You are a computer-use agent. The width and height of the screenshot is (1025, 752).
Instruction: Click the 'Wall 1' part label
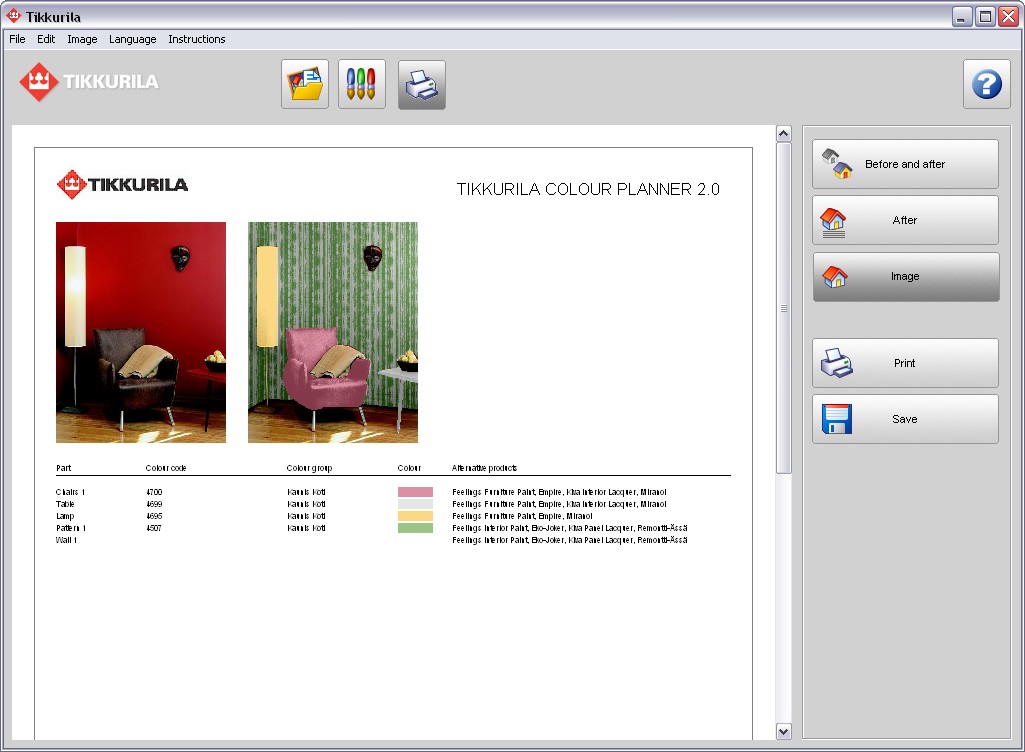point(66,540)
